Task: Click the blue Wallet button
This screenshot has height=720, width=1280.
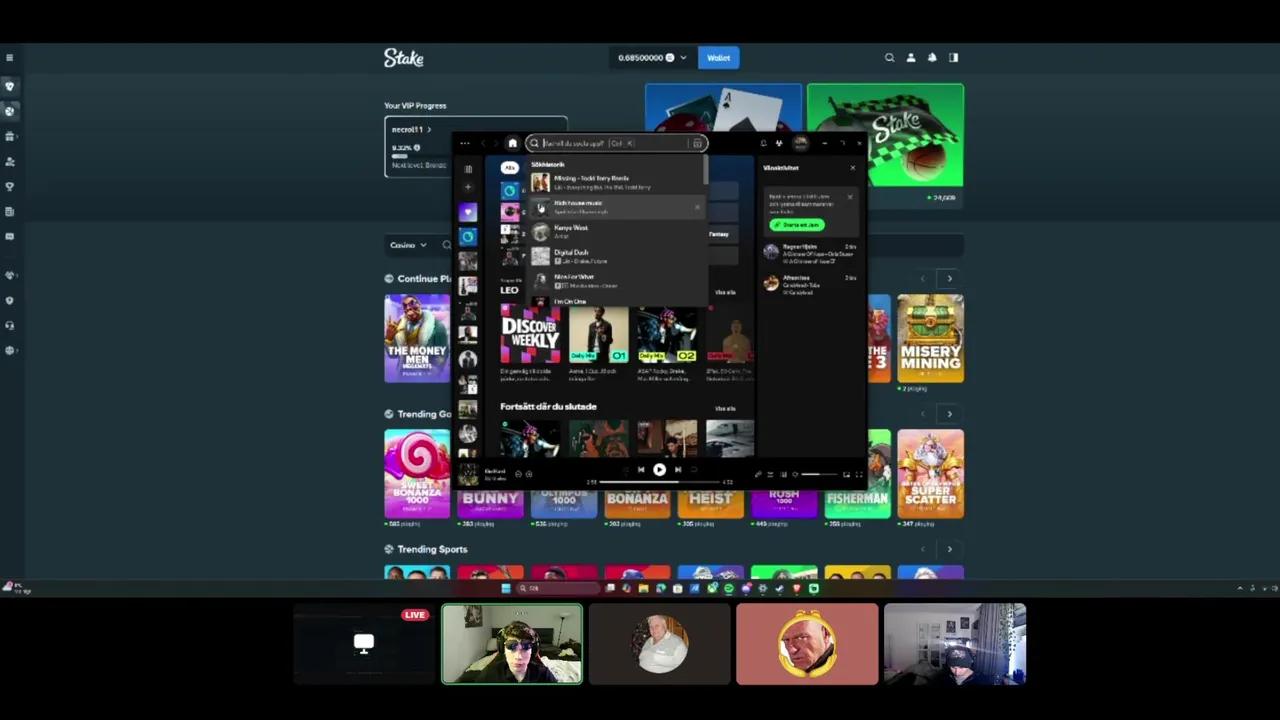Action: coord(718,58)
